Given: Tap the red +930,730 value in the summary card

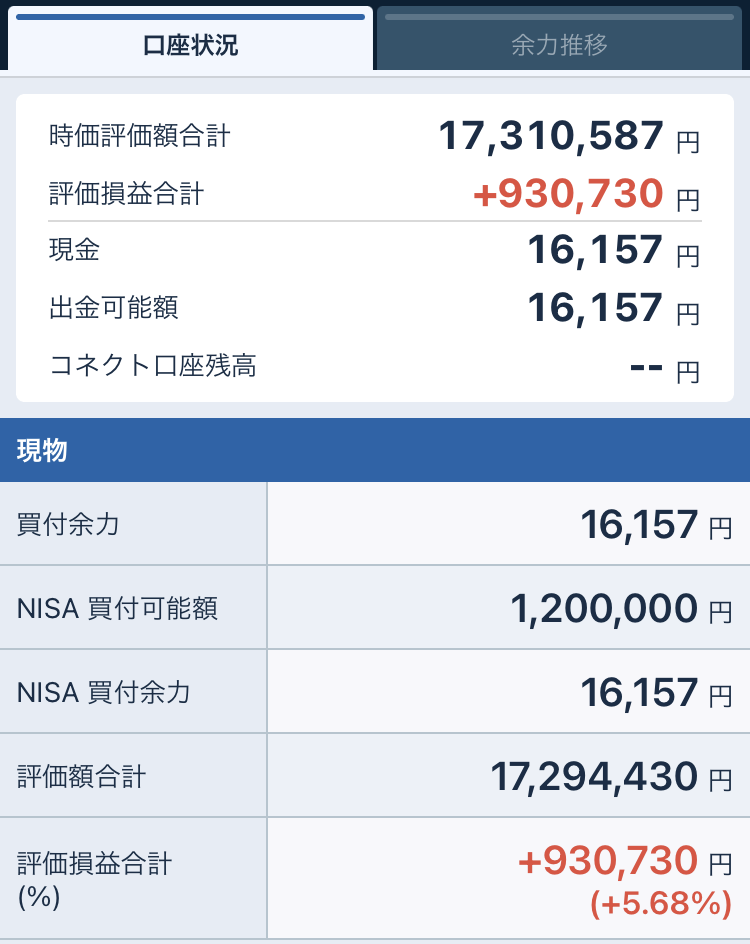Looking at the screenshot, I should pyautogui.click(x=567, y=194).
